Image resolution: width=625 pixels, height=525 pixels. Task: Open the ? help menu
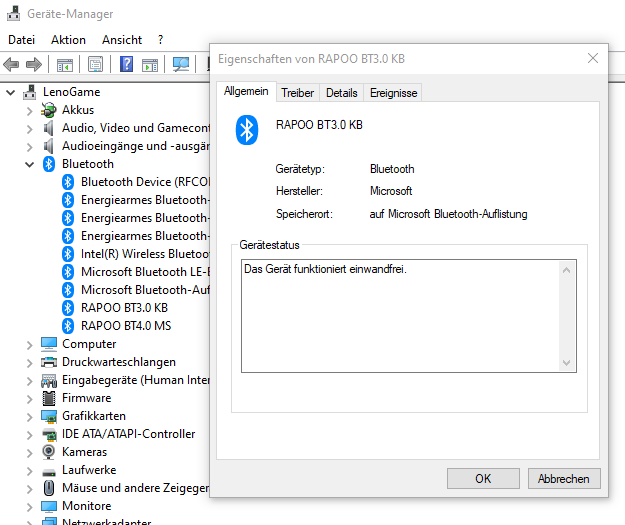[160, 40]
